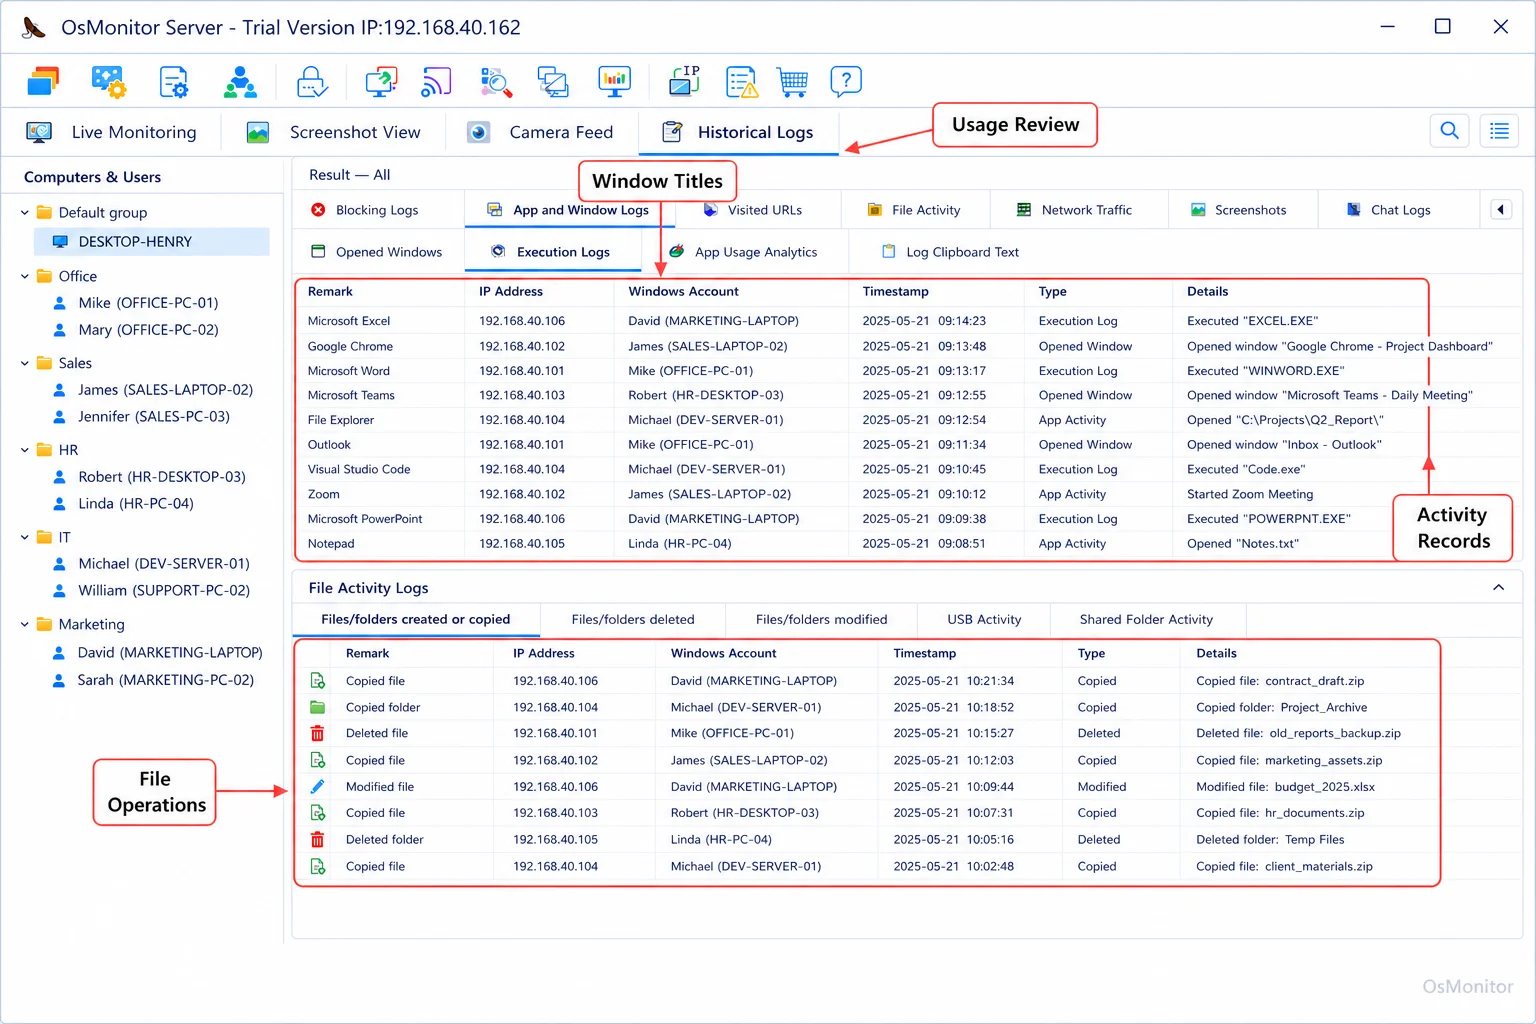
Task: Open the document with gear policy icon
Action: (174, 82)
